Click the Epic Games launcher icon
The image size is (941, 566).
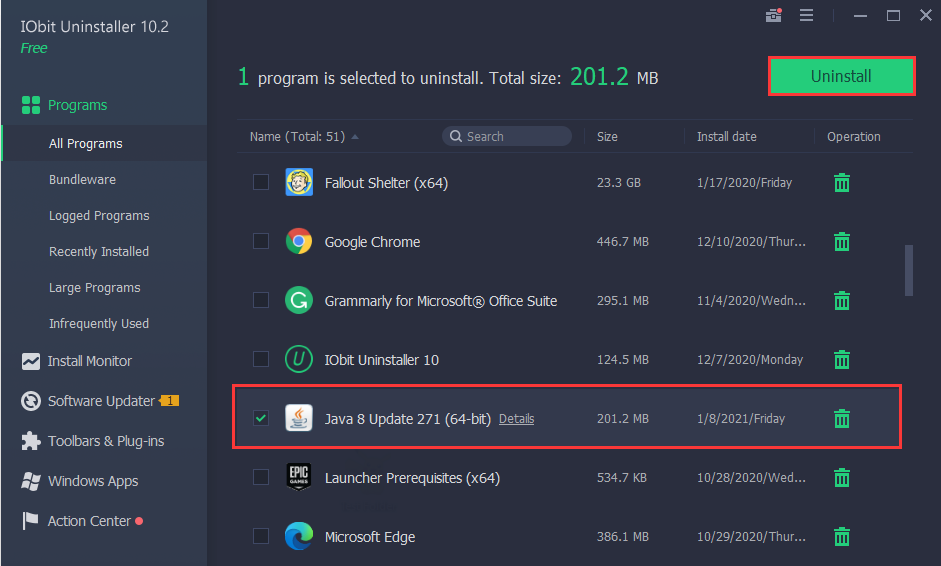[x=299, y=477]
